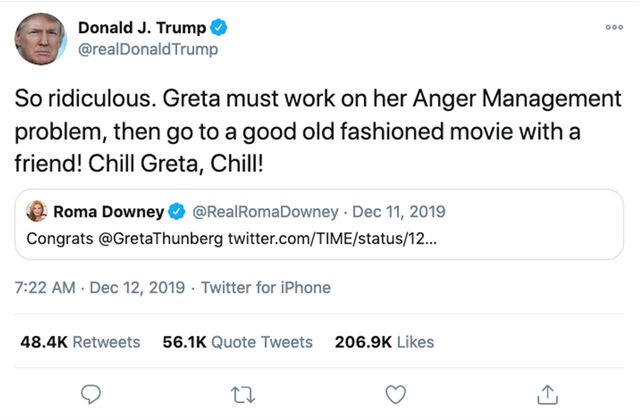Open the share tweet icon
The height and width of the screenshot is (420, 640).
pos(547,393)
